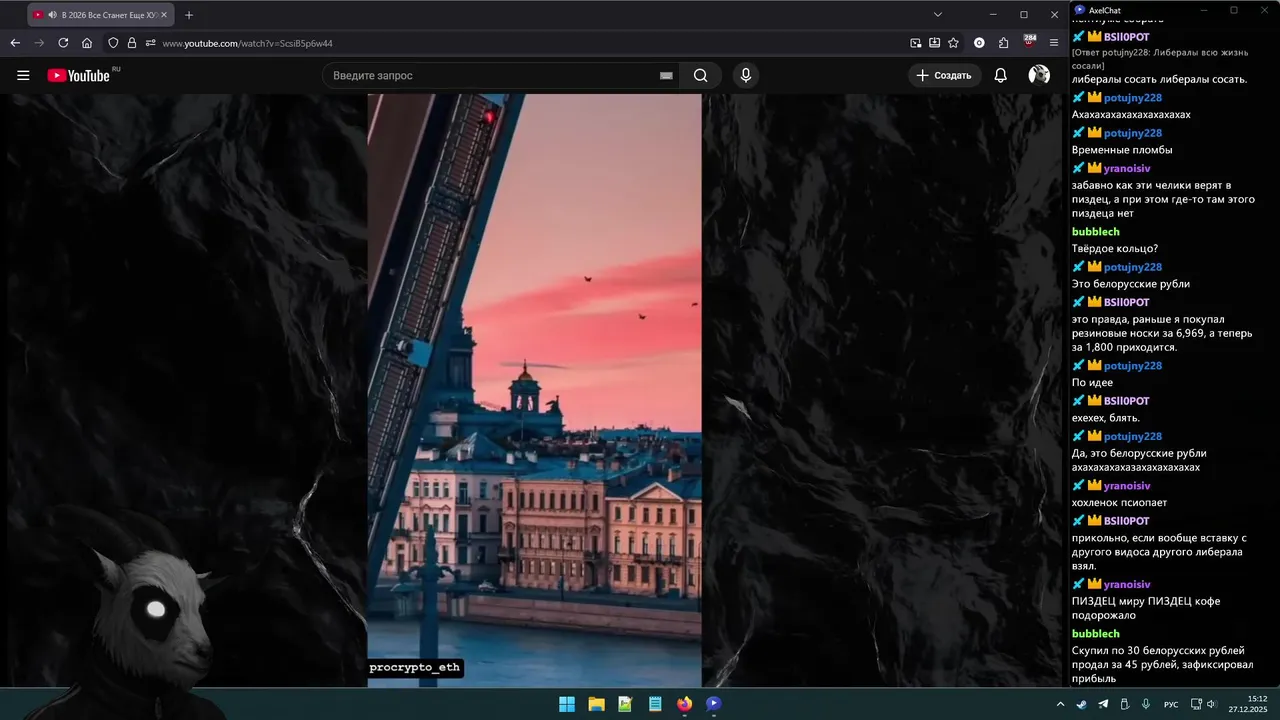Click BSII0POT name above 'ехехех, блять.'
Viewport: 1280px width, 720px height.
pos(1127,401)
